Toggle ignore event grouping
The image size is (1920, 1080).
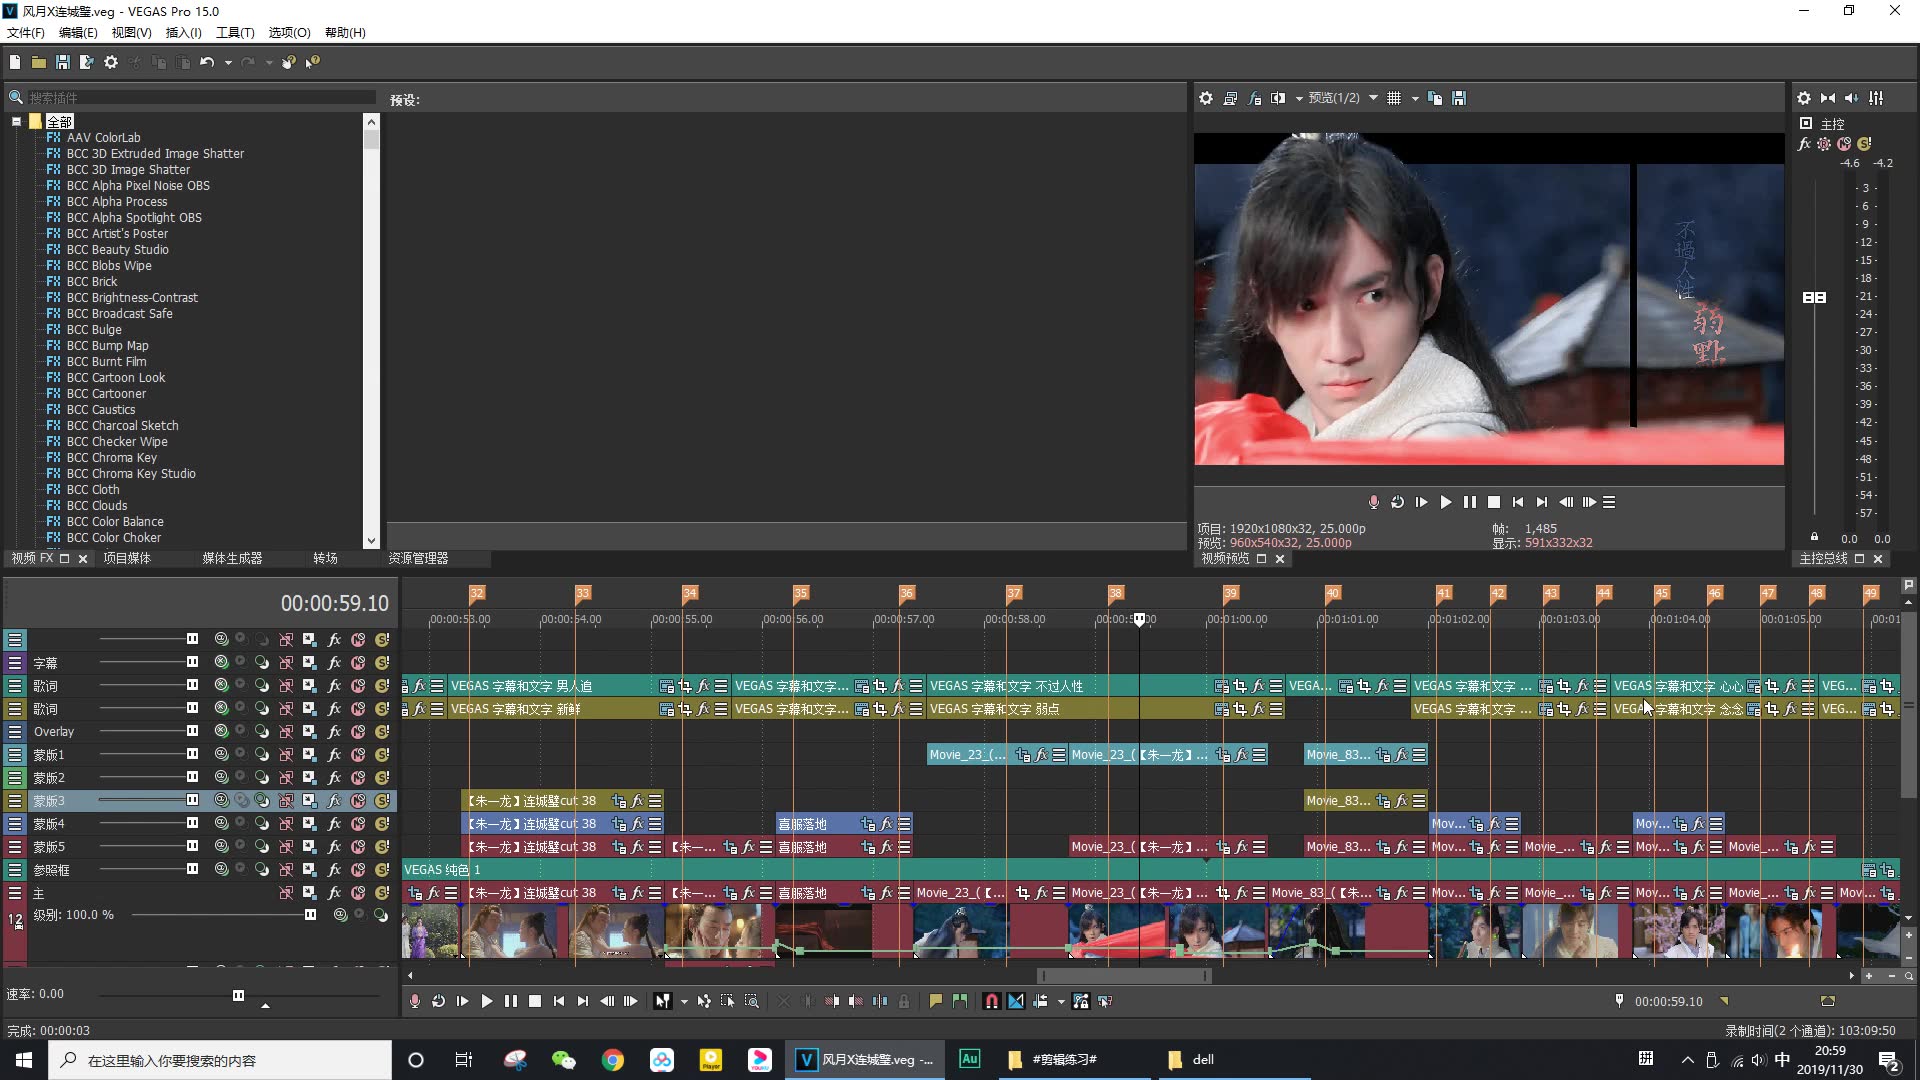pos(1105,1001)
